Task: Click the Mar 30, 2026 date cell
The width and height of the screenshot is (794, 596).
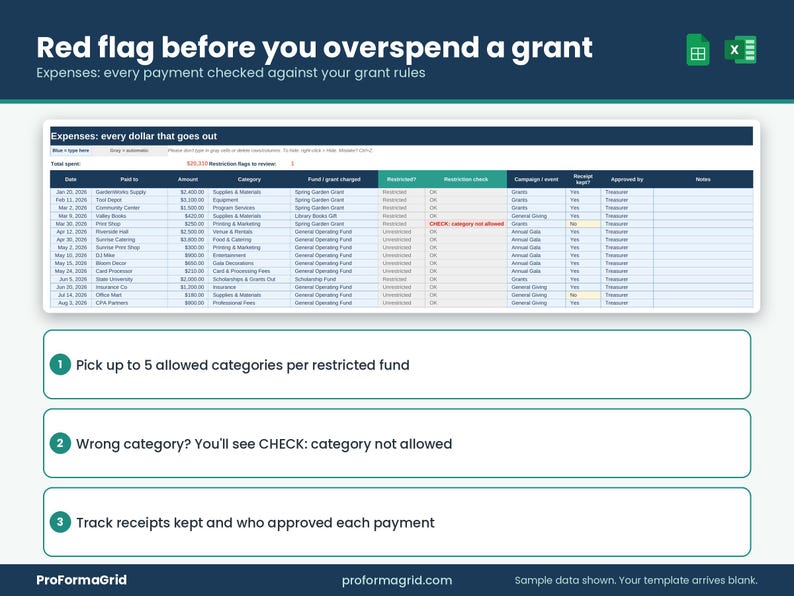Action: 71,224
